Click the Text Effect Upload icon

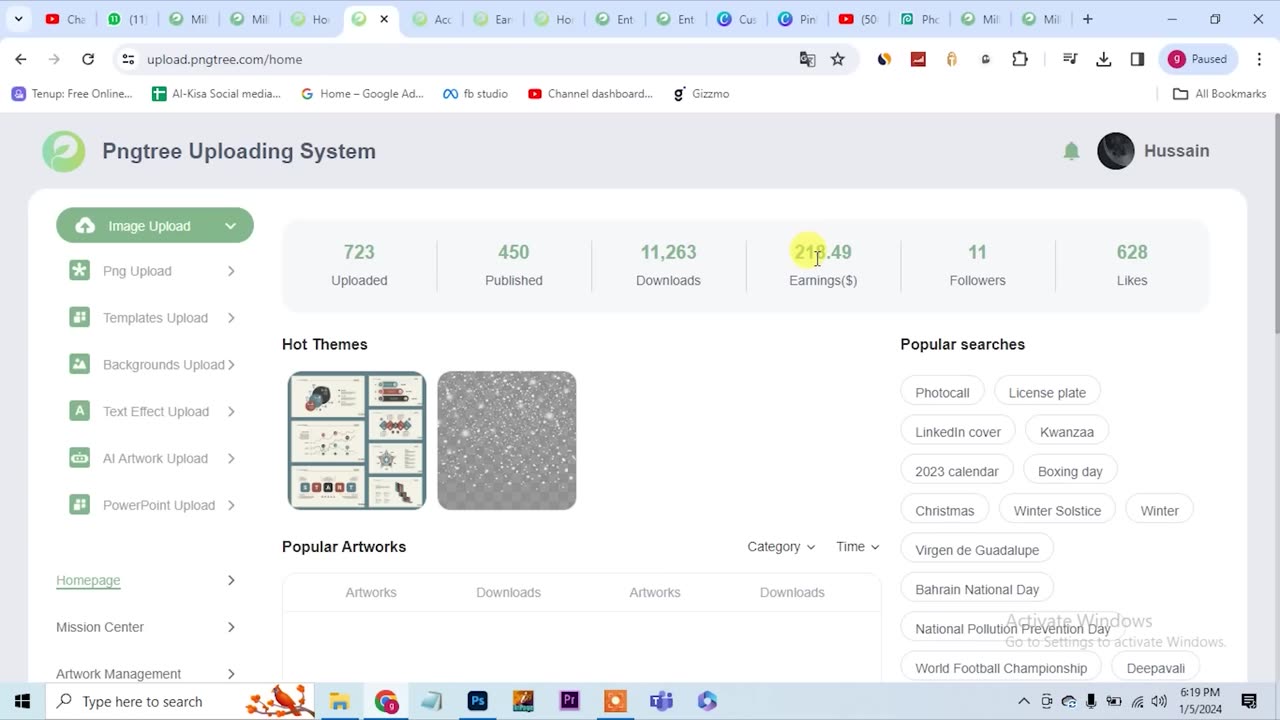point(79,411)
